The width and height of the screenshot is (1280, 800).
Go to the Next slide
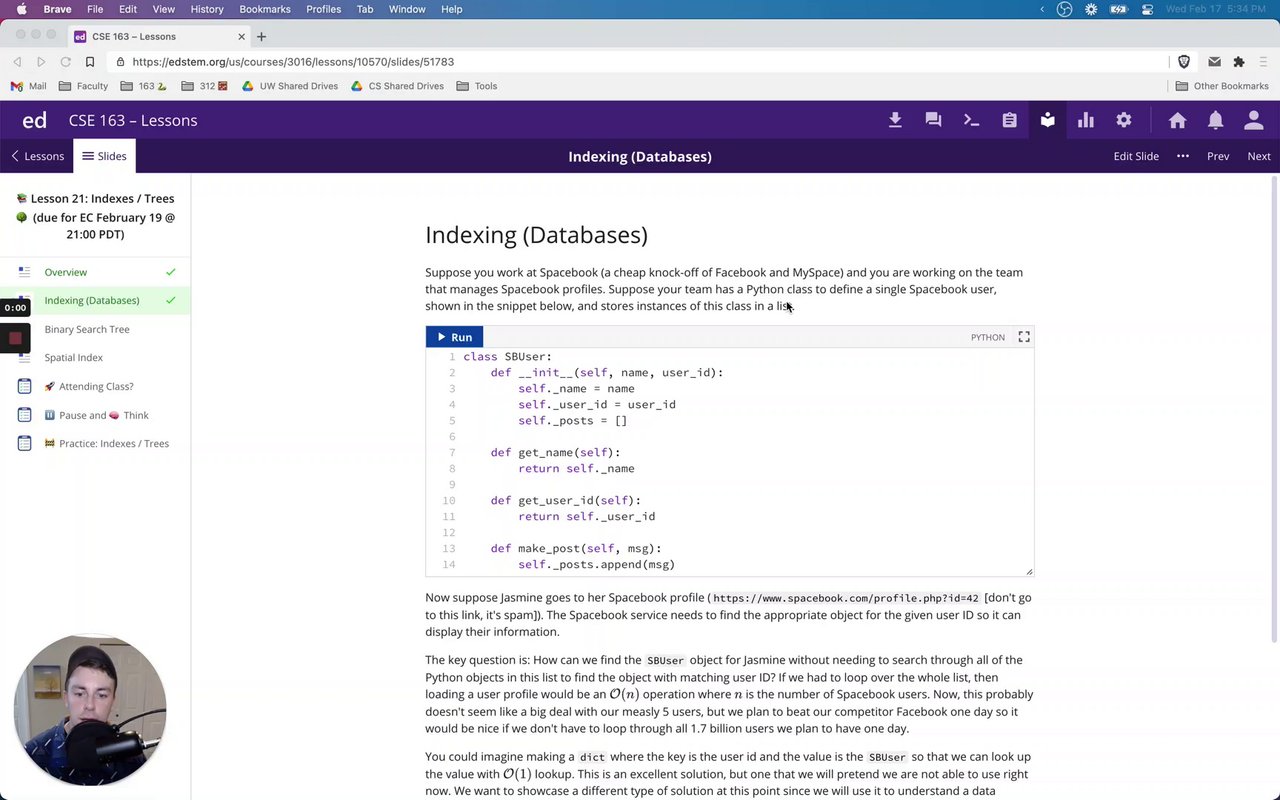pos(1259,156)
